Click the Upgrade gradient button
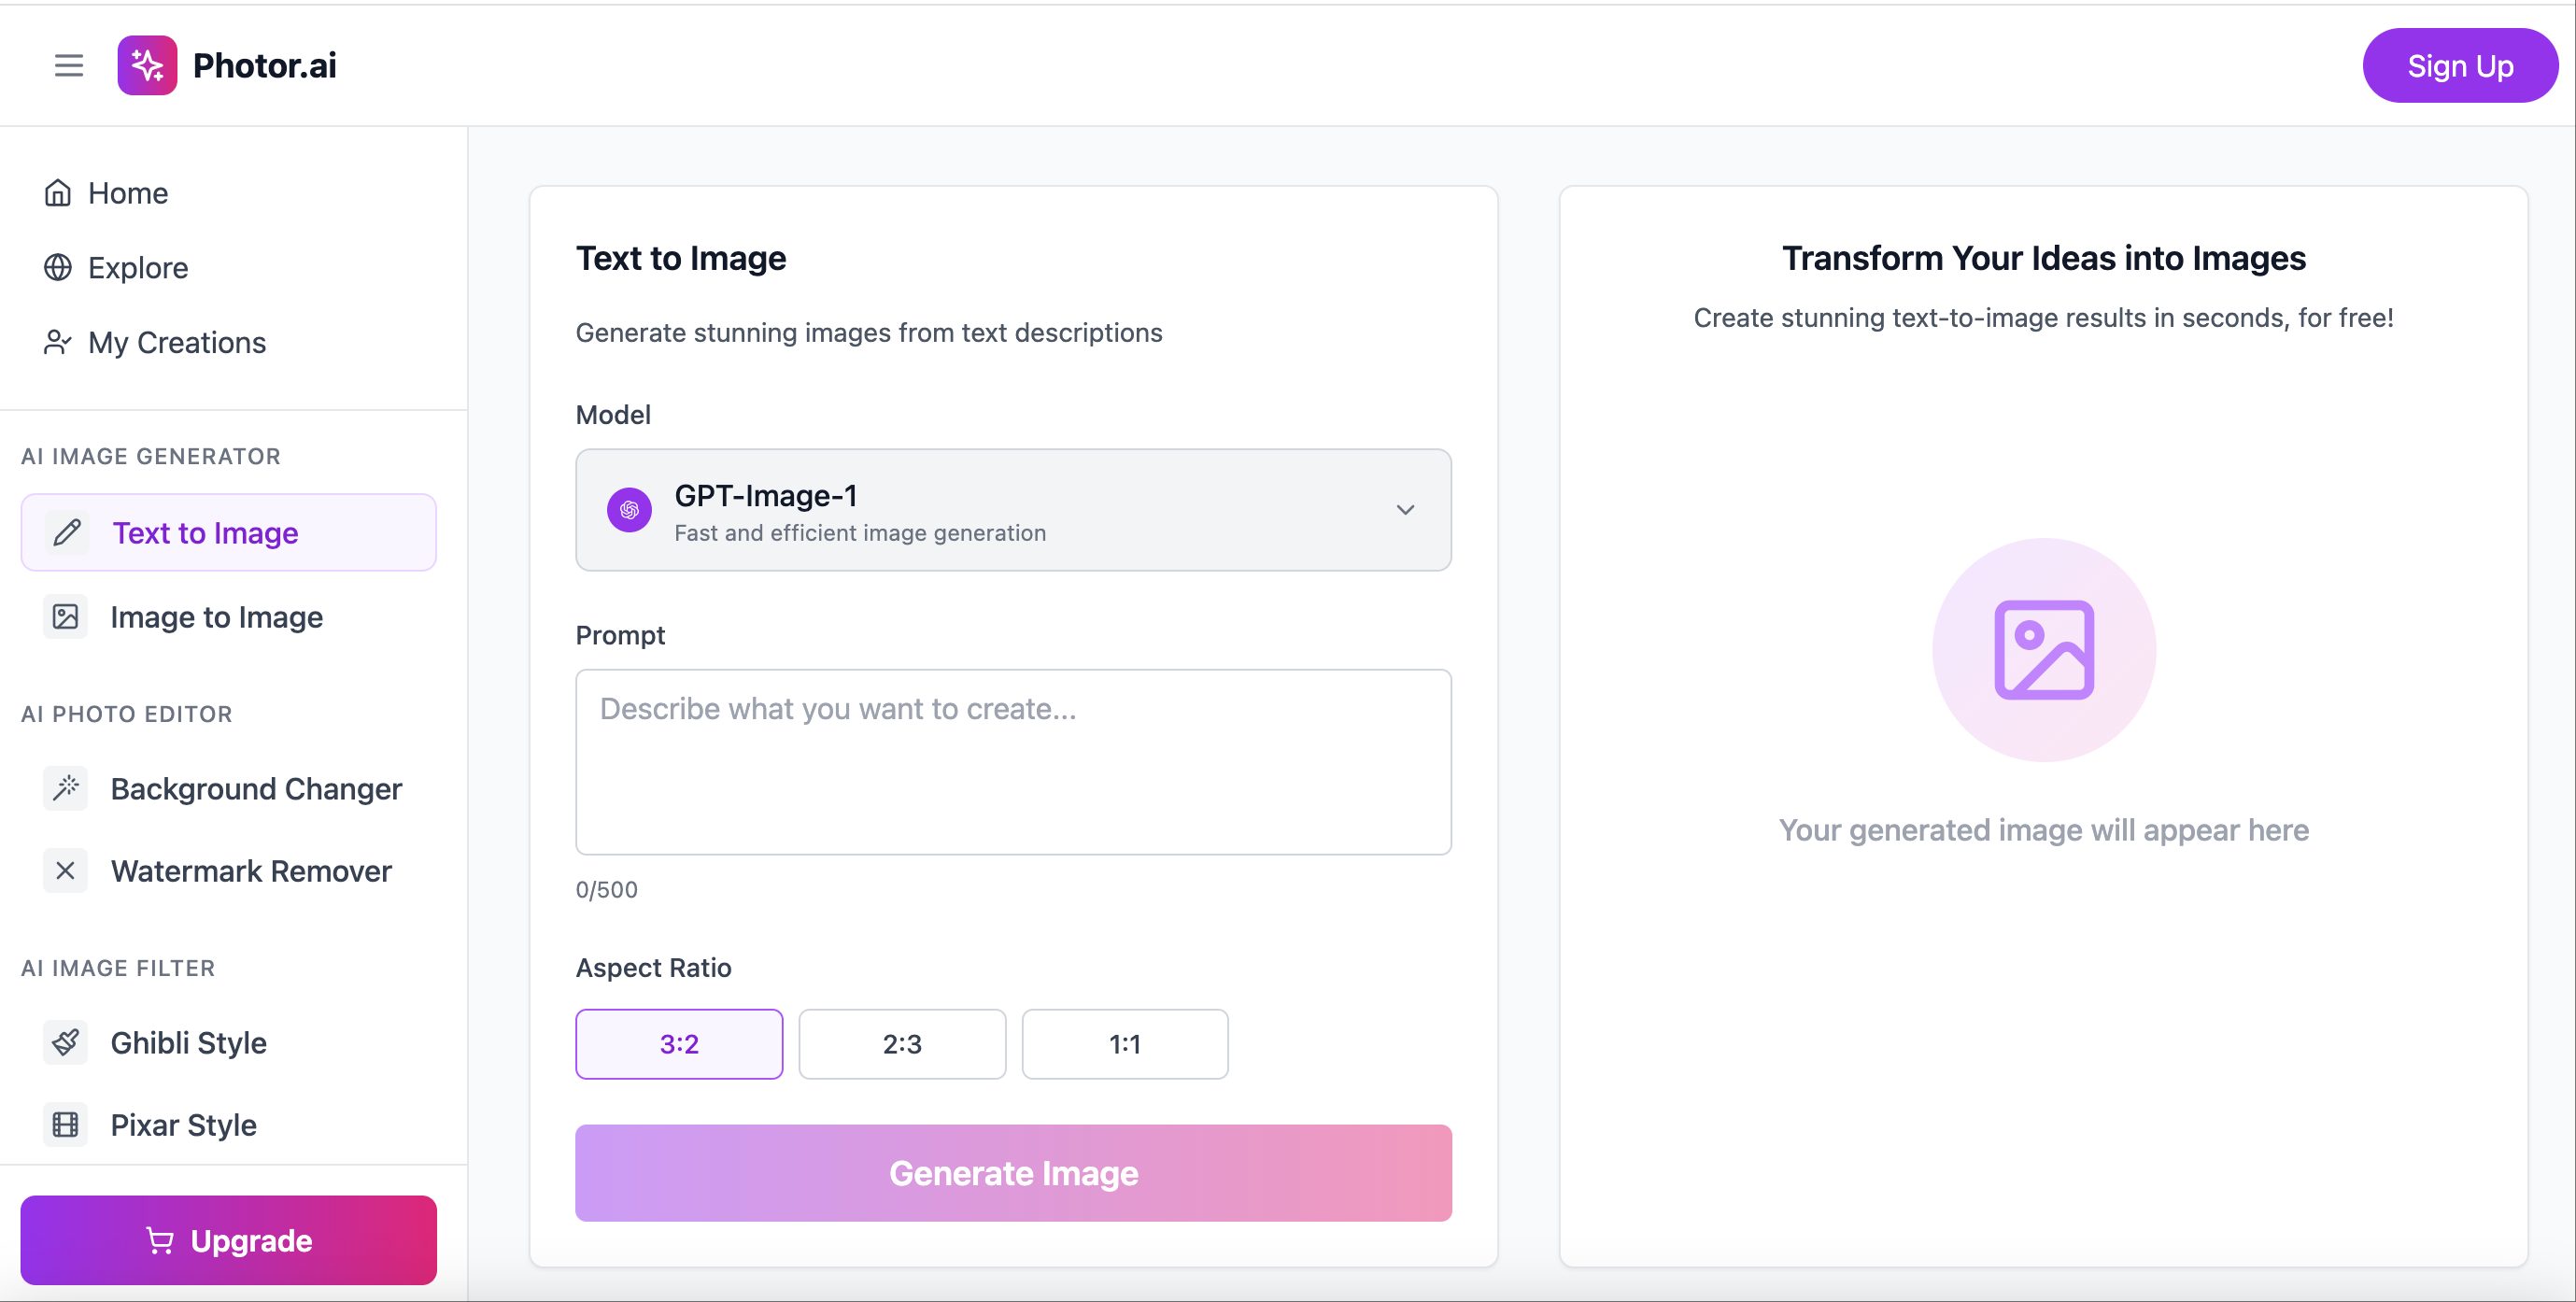Image resolution: width=2576 pixels, height=1302 pixels. (228, 1240)
